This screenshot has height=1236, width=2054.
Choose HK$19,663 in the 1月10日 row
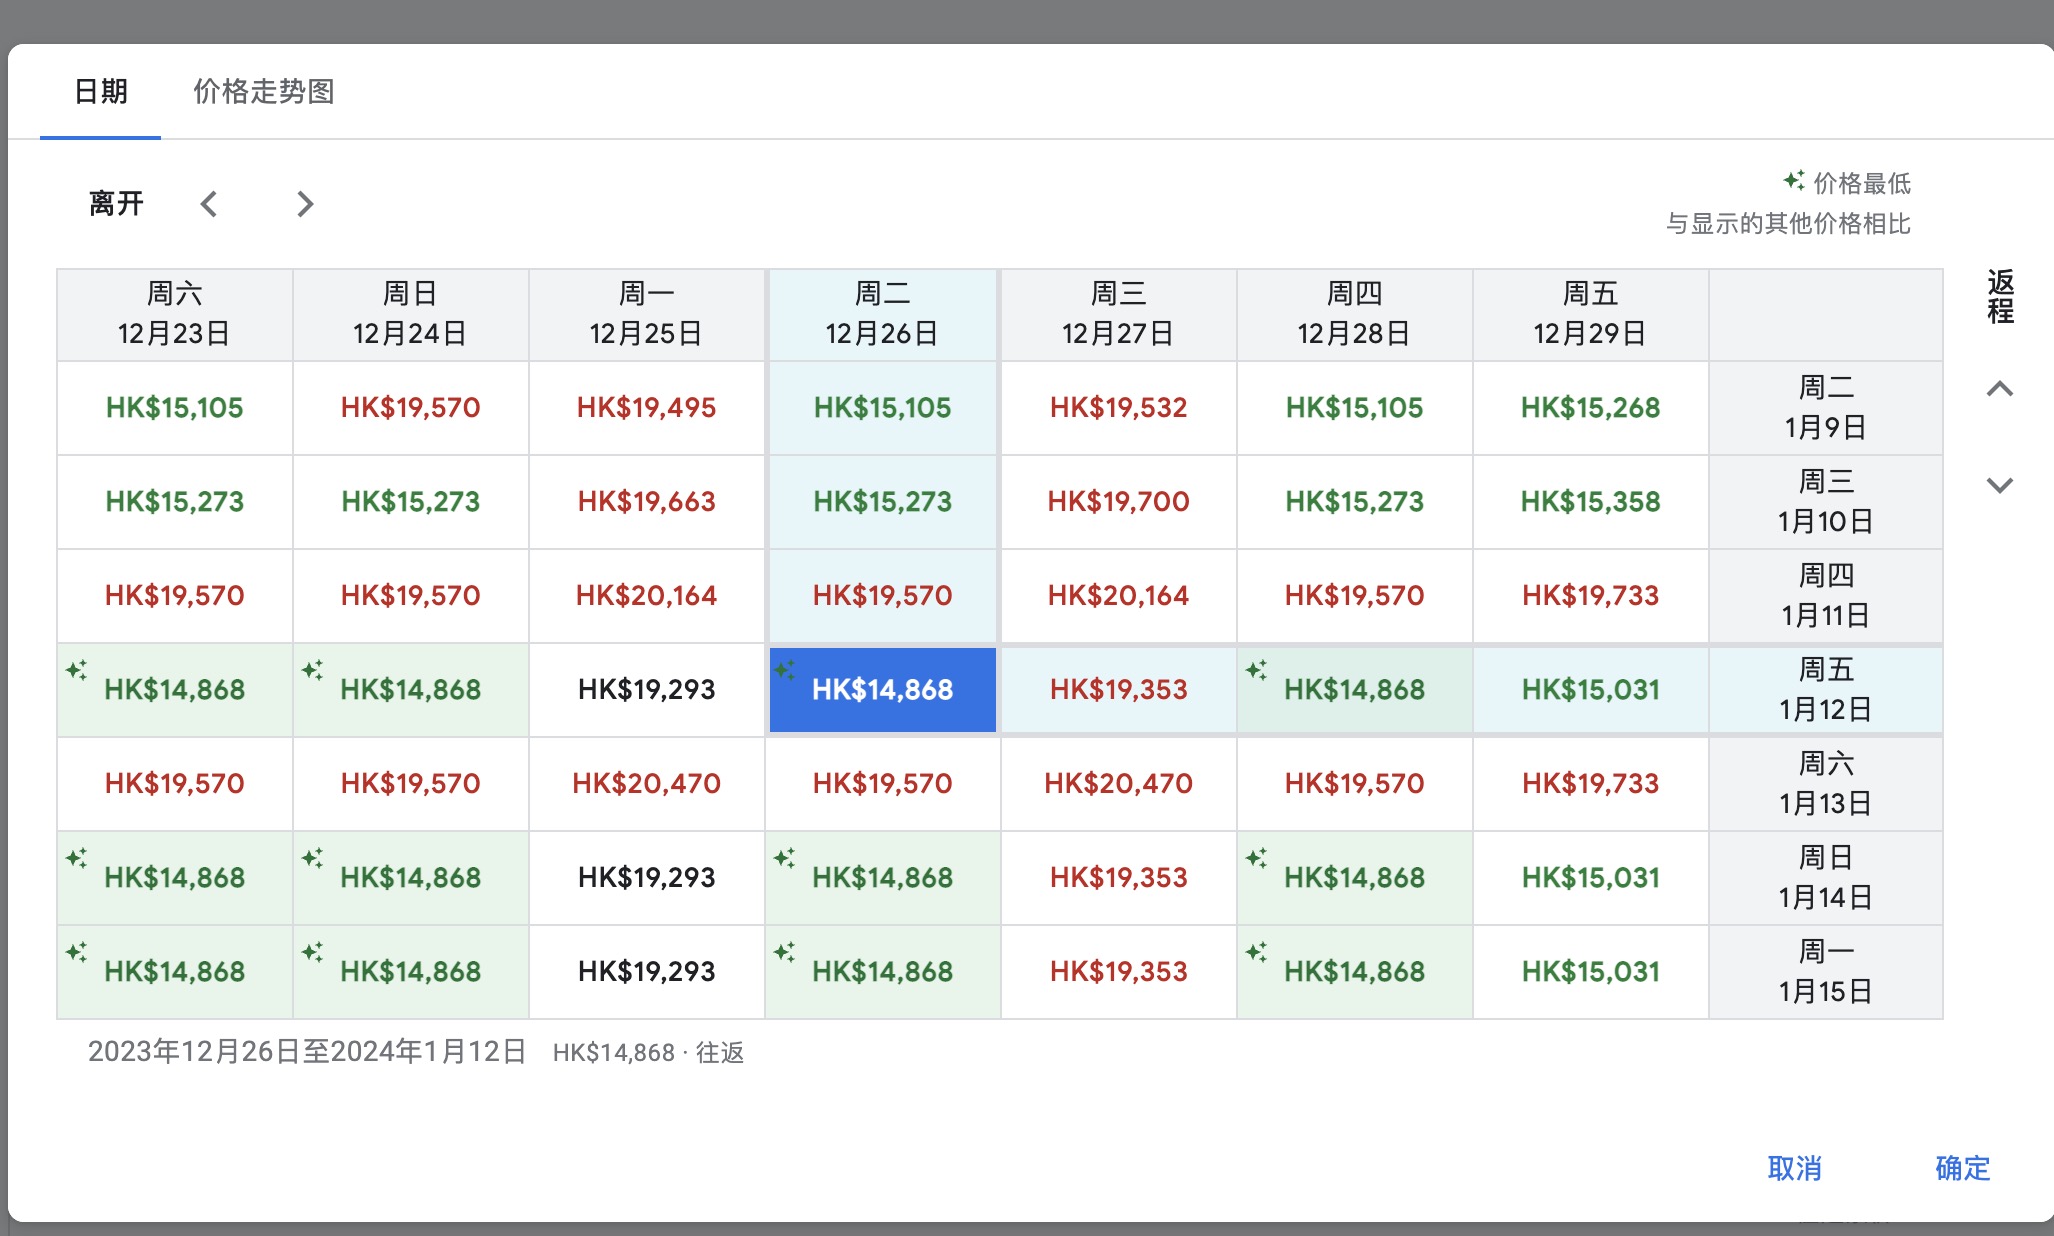(647, 502)
